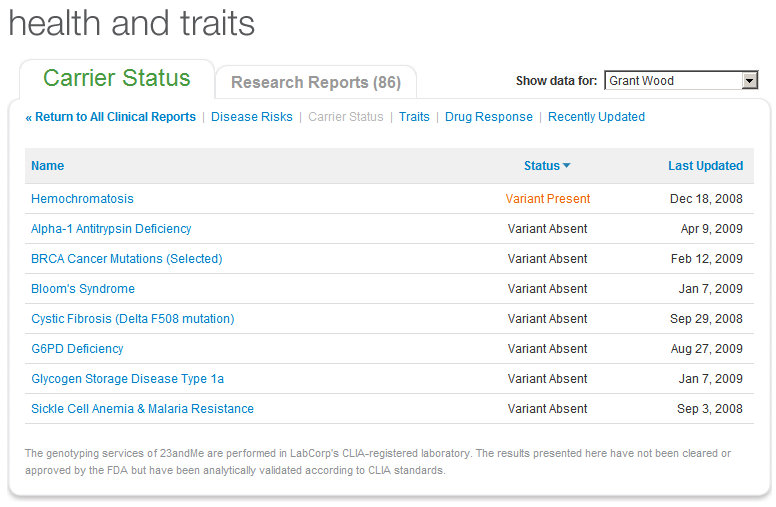Screen dimensions: 776x507
Task: Sort the table by Last Updated
Action: coord(705,165)
